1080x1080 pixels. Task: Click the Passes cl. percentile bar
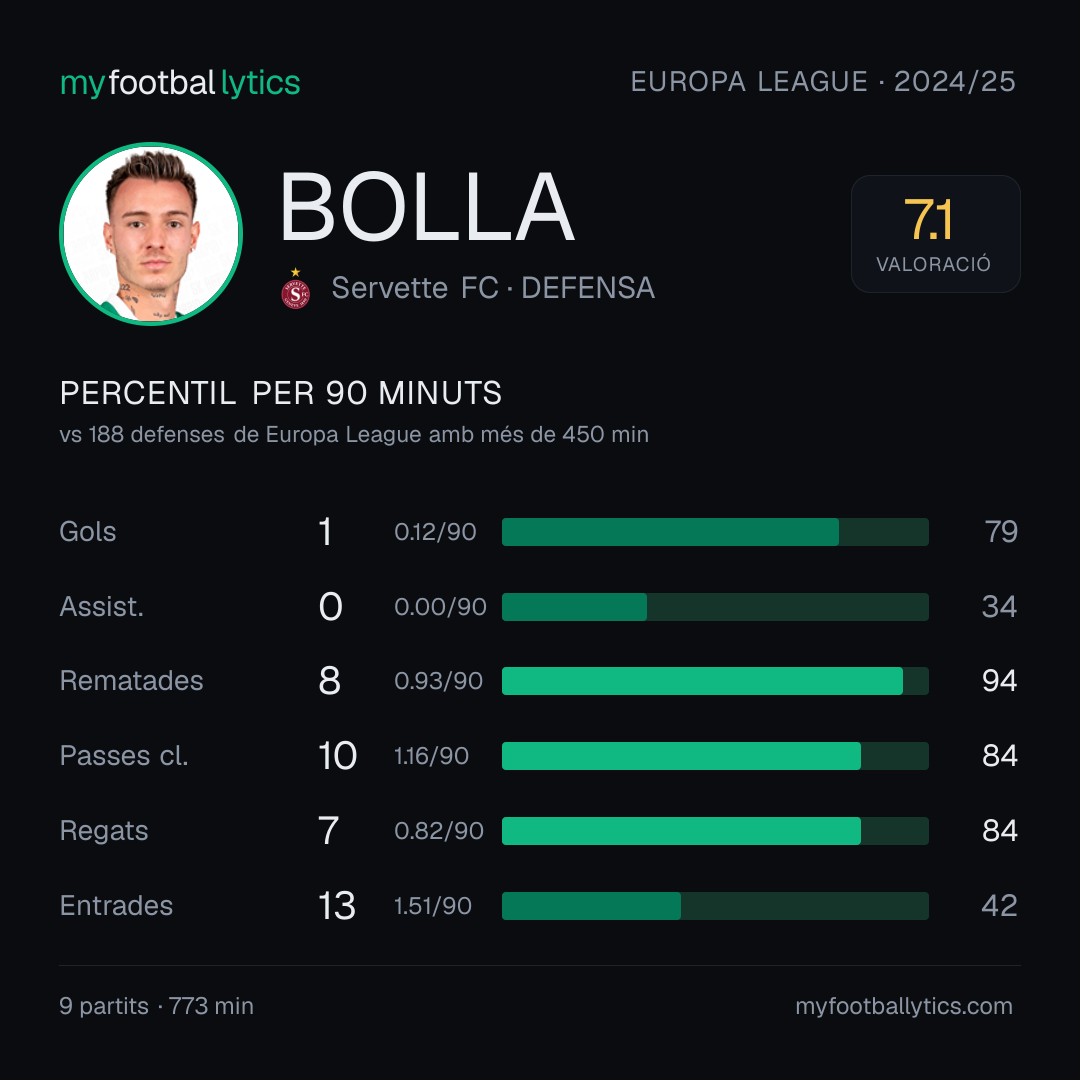(x=715, y=756)
